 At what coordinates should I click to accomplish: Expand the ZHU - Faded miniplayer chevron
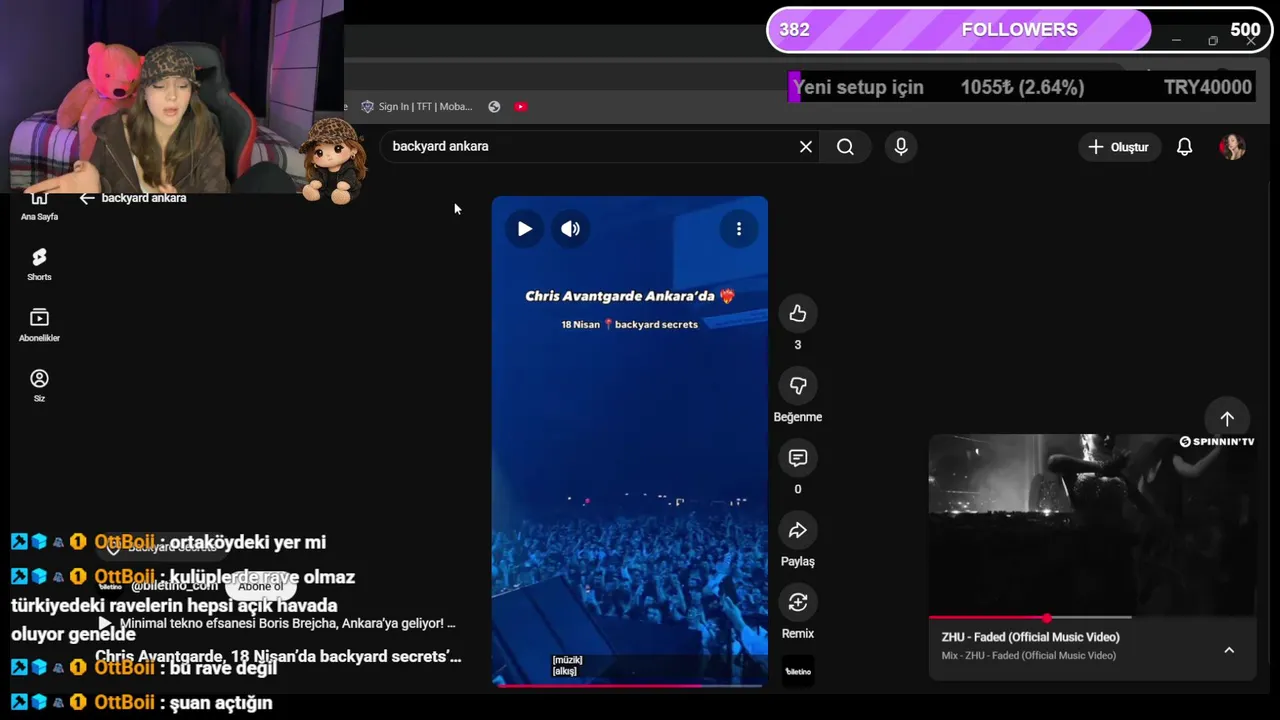(1229, 650)
